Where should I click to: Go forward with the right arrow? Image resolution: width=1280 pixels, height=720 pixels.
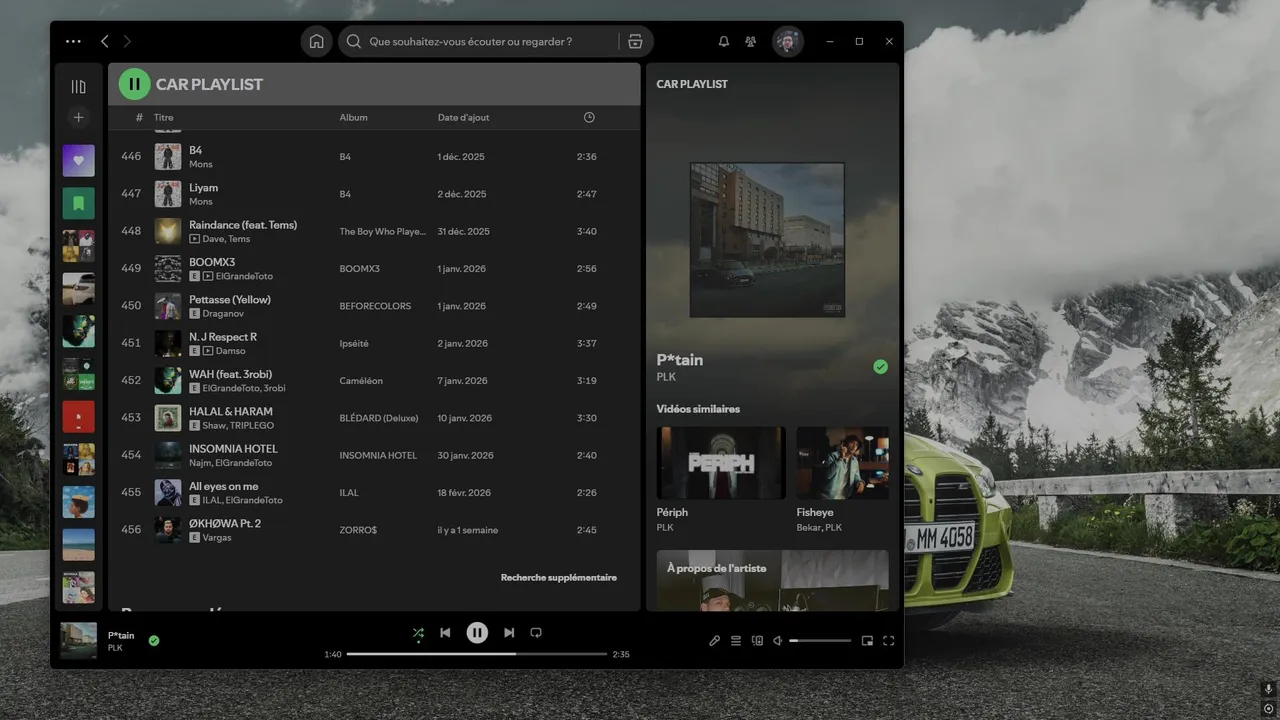tap(127, 41)
